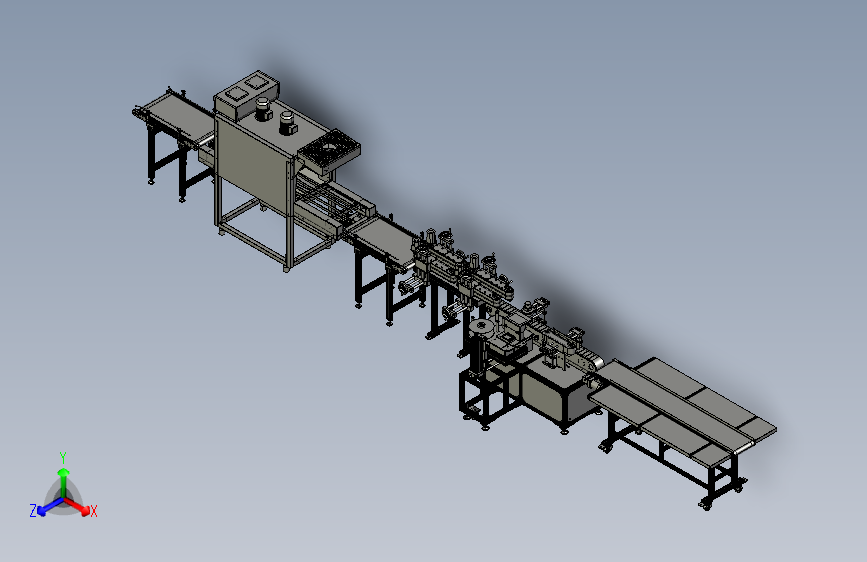Select the leftmost infeed conveyor belt surface

(178, 117)
